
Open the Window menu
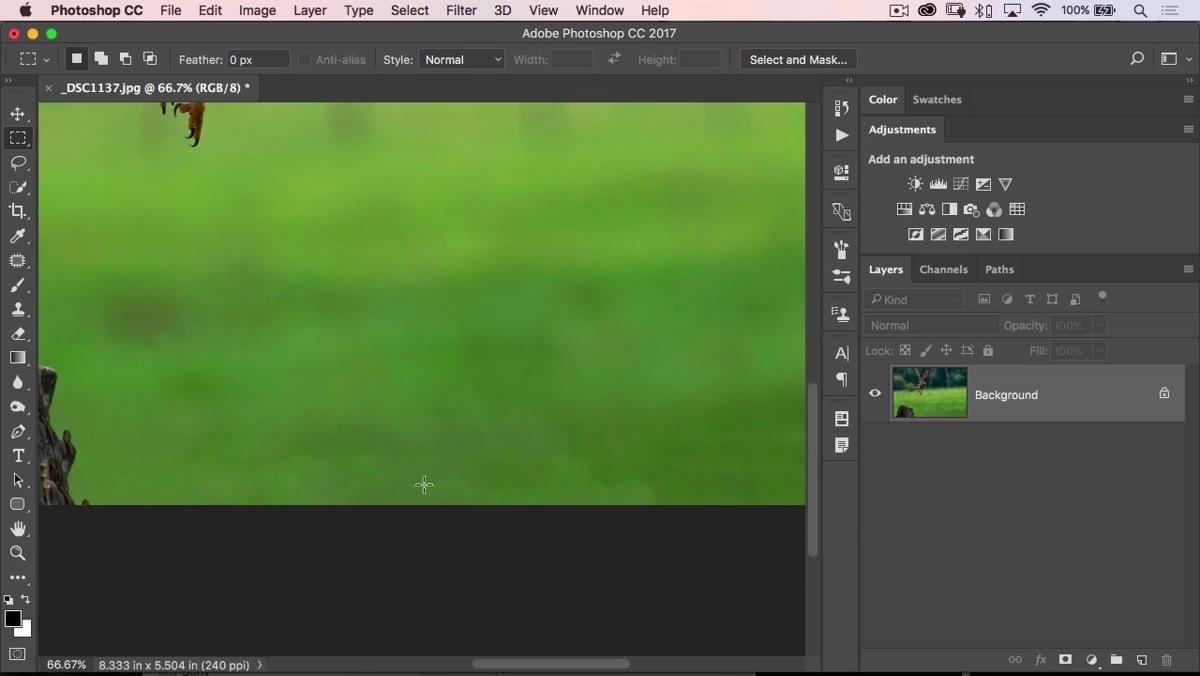click(600, 10)
